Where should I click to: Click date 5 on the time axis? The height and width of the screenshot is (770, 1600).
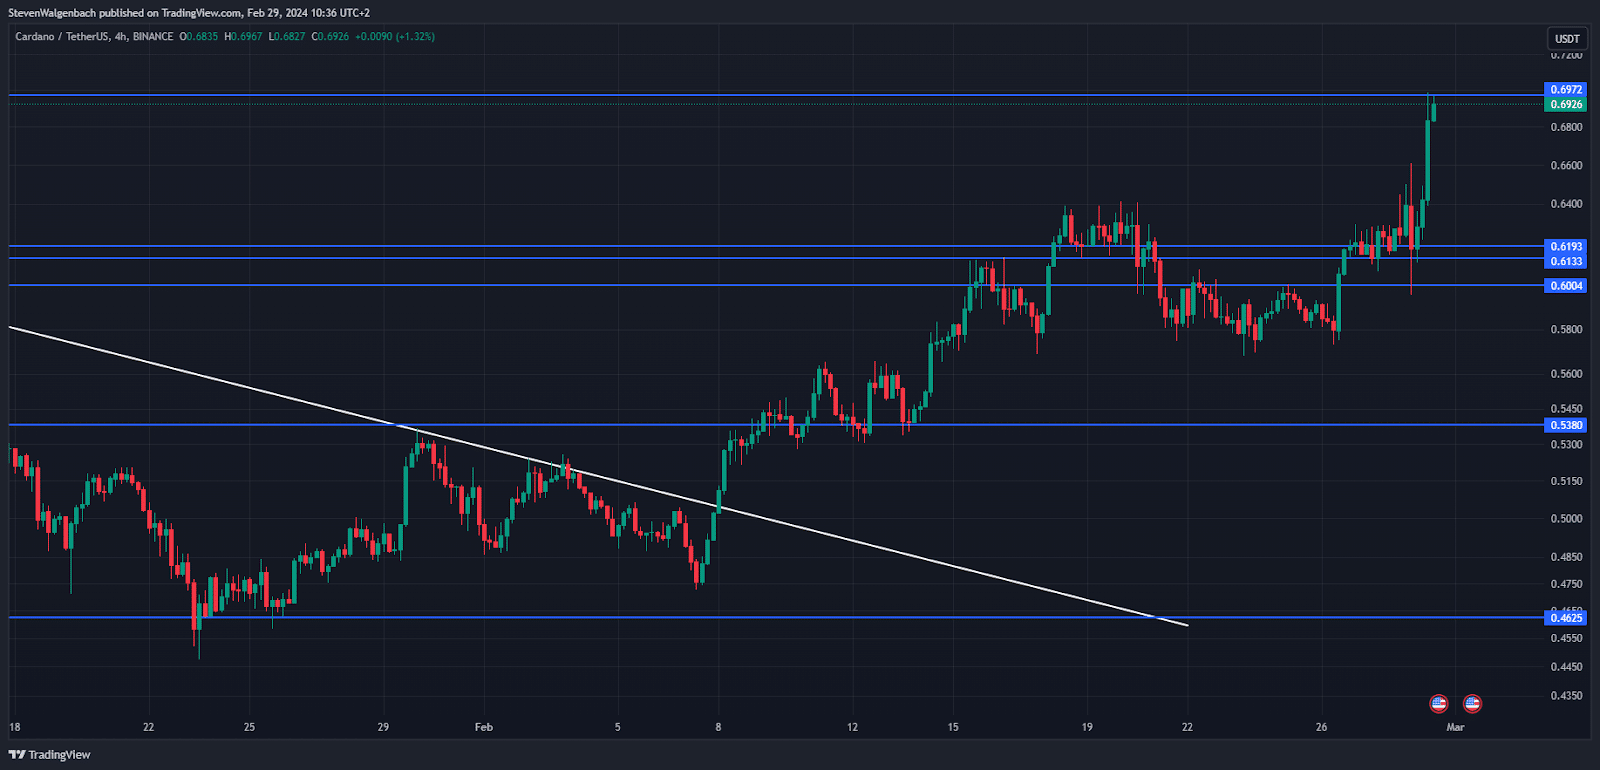click(618, 727)
